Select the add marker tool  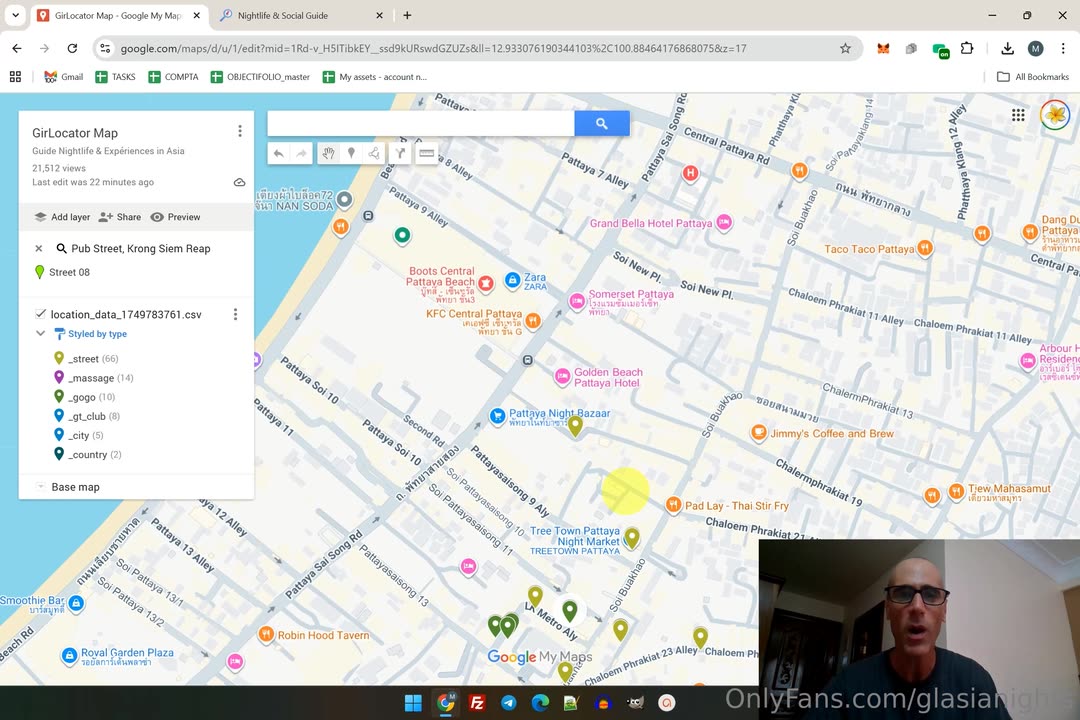click(x=351, y=154)
